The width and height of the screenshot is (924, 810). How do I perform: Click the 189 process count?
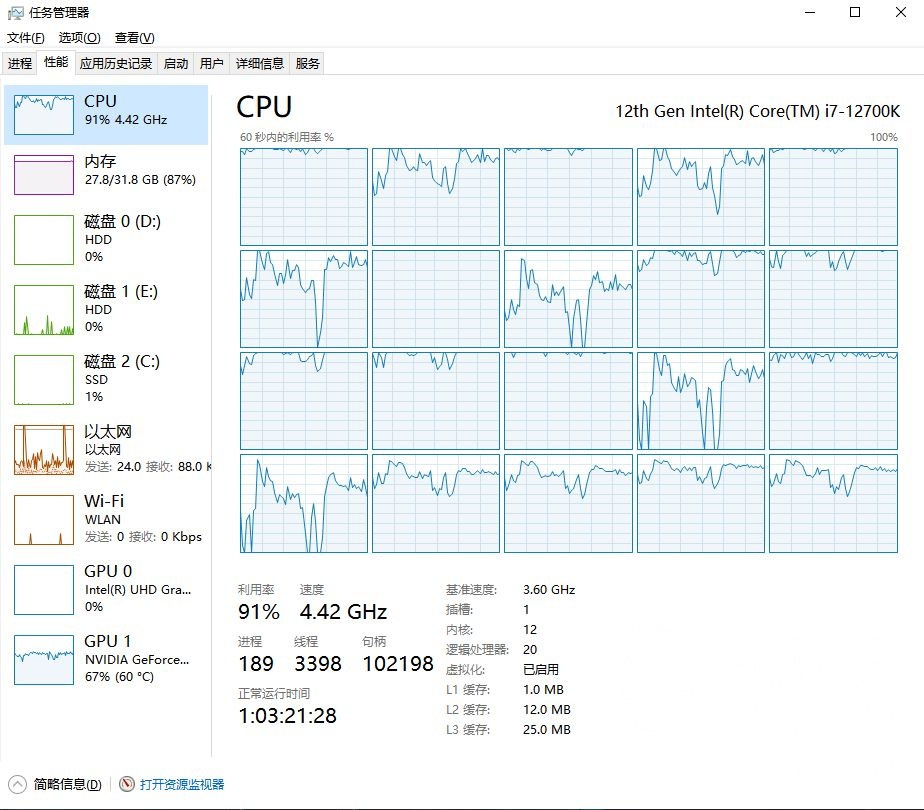coord(256,664)
